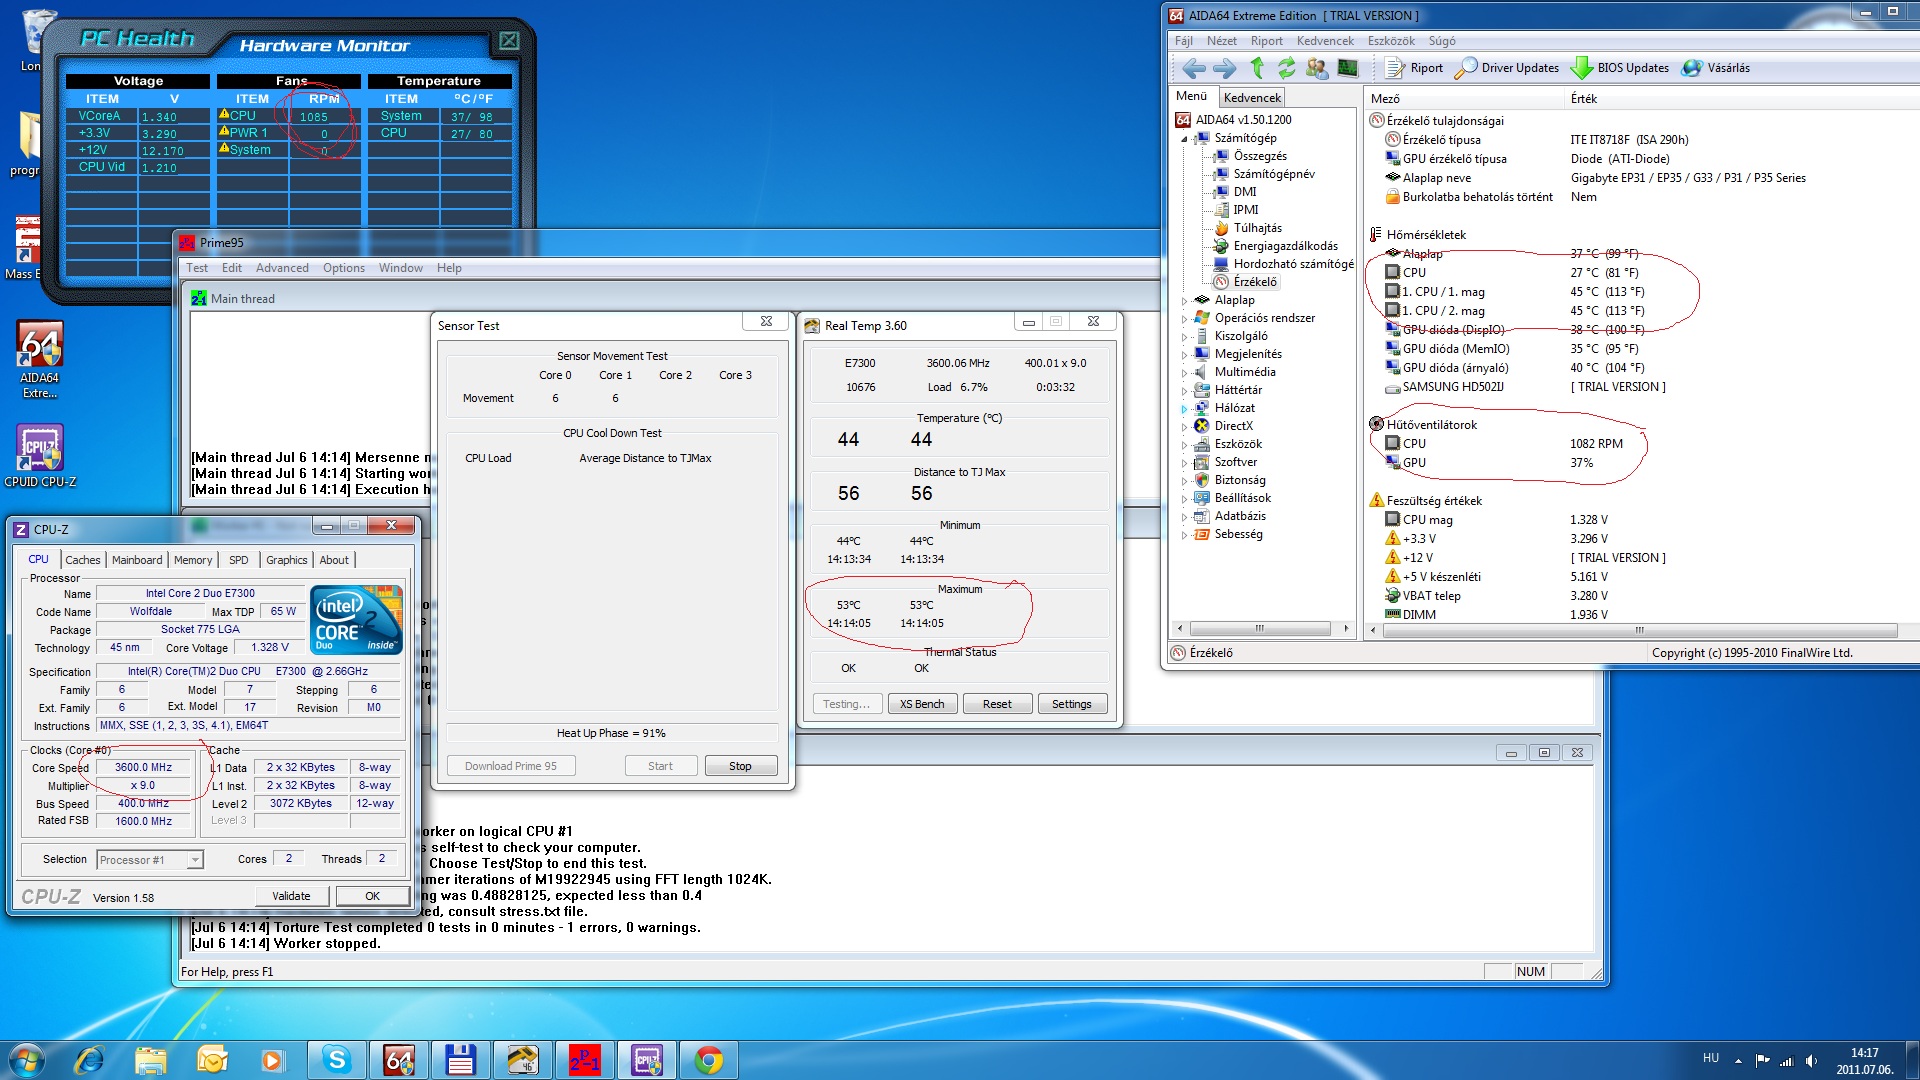The width and height of the screenshot is (1920, 1080).
Task: Open Settings in Real Temp
Action: click(x=1072, y=704)
